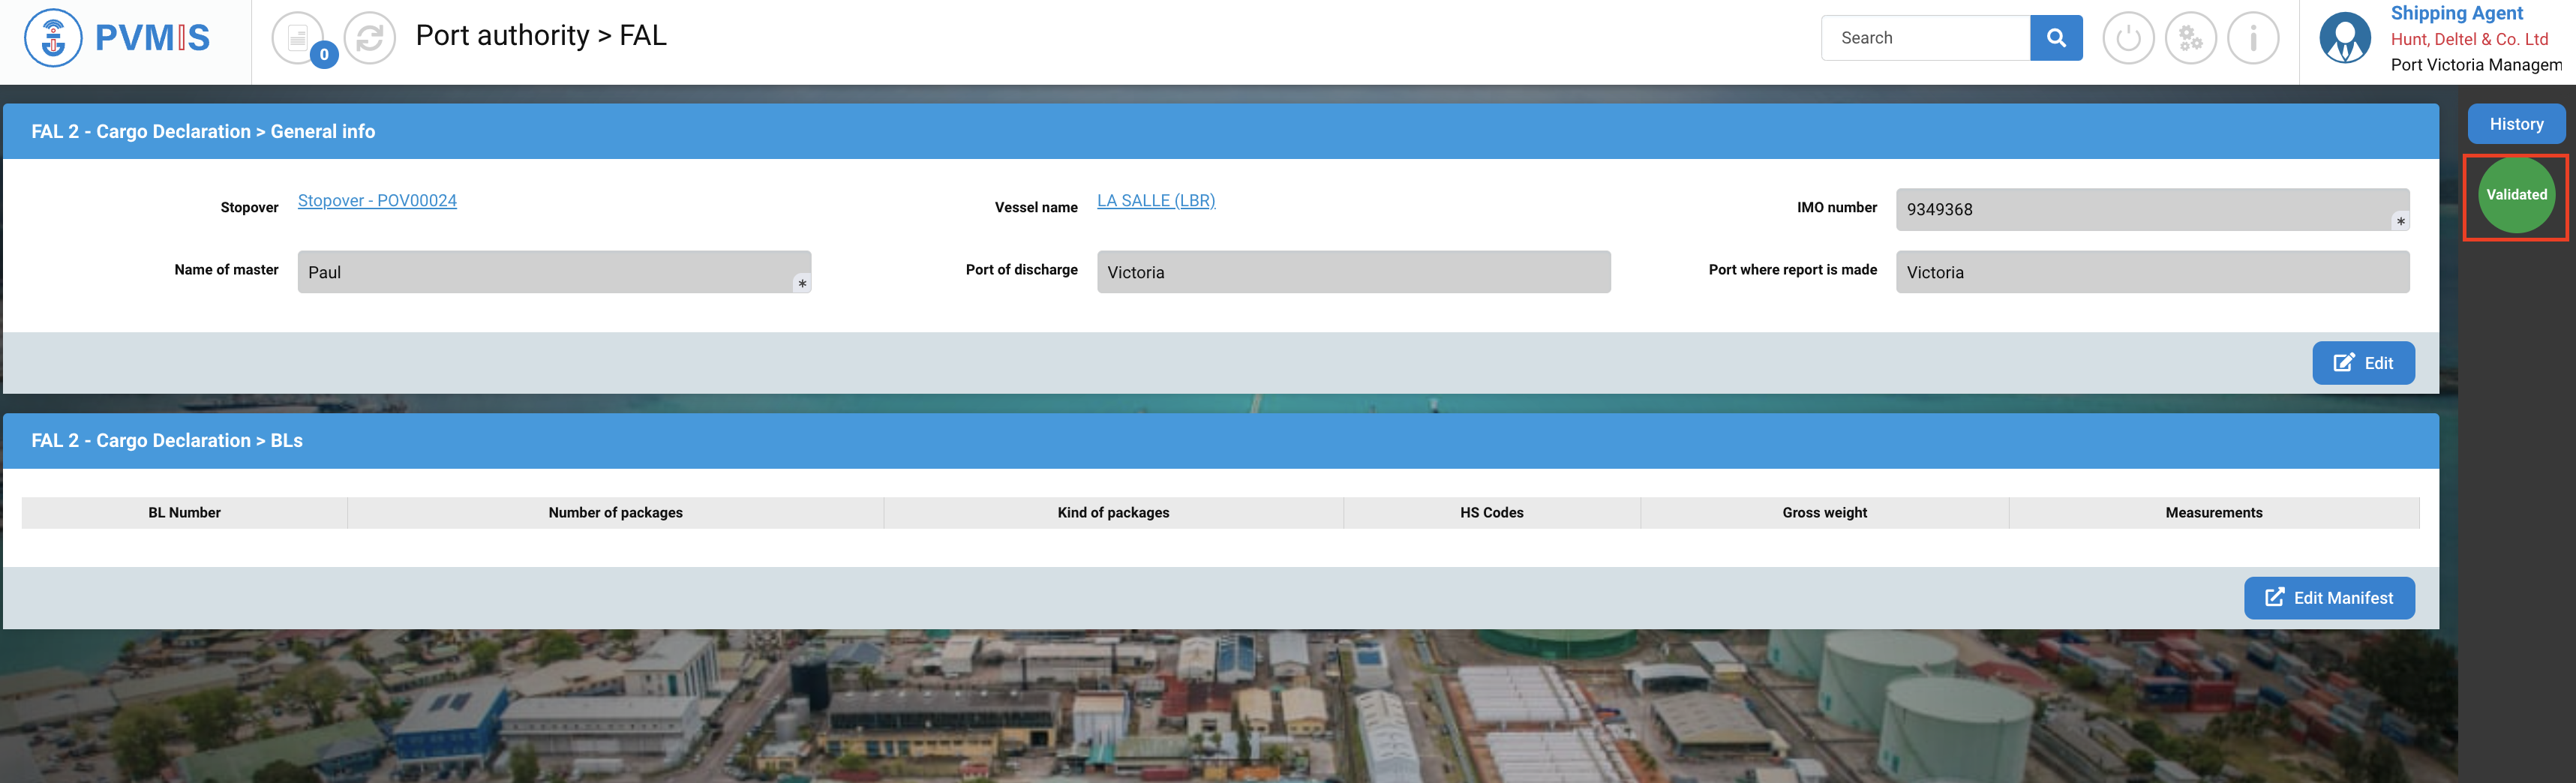
Task: Click the green Validated status badge
Action: click(x=2516, y=195)
